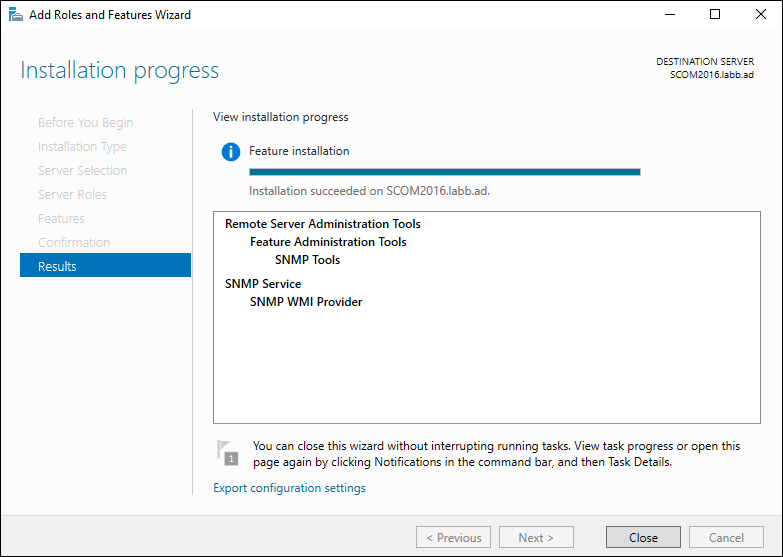The height and width of the screenshot is (557, 783).
Task: Click the notification flag icon near the wizard tip
Action: 228,453
